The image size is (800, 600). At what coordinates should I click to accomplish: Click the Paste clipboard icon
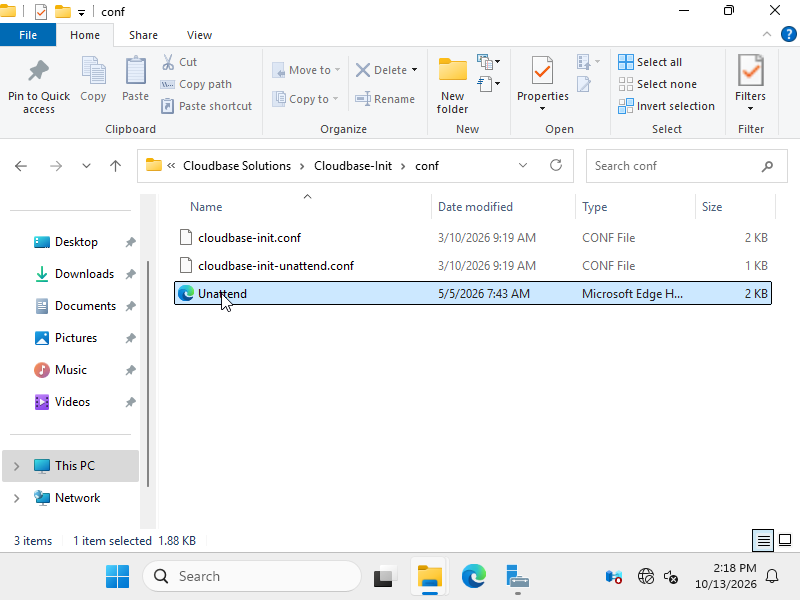tap(136, 70)
